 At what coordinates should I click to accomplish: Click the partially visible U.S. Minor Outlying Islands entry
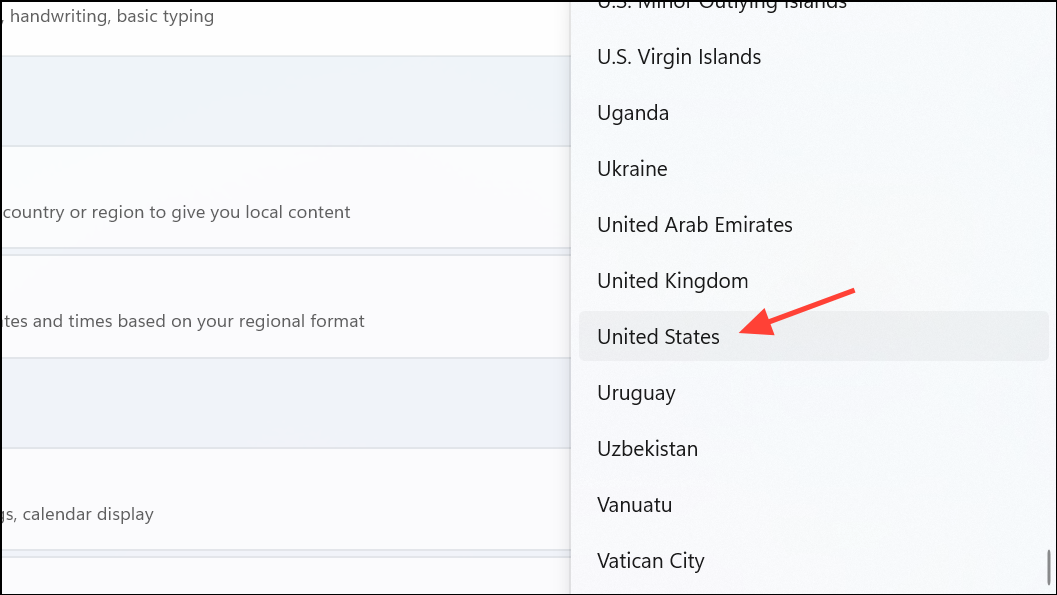pos(721,6)
